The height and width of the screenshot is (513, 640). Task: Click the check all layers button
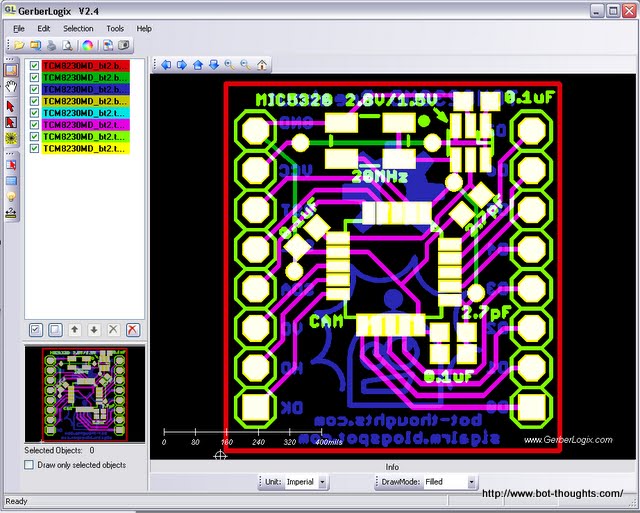pos(36,330)
